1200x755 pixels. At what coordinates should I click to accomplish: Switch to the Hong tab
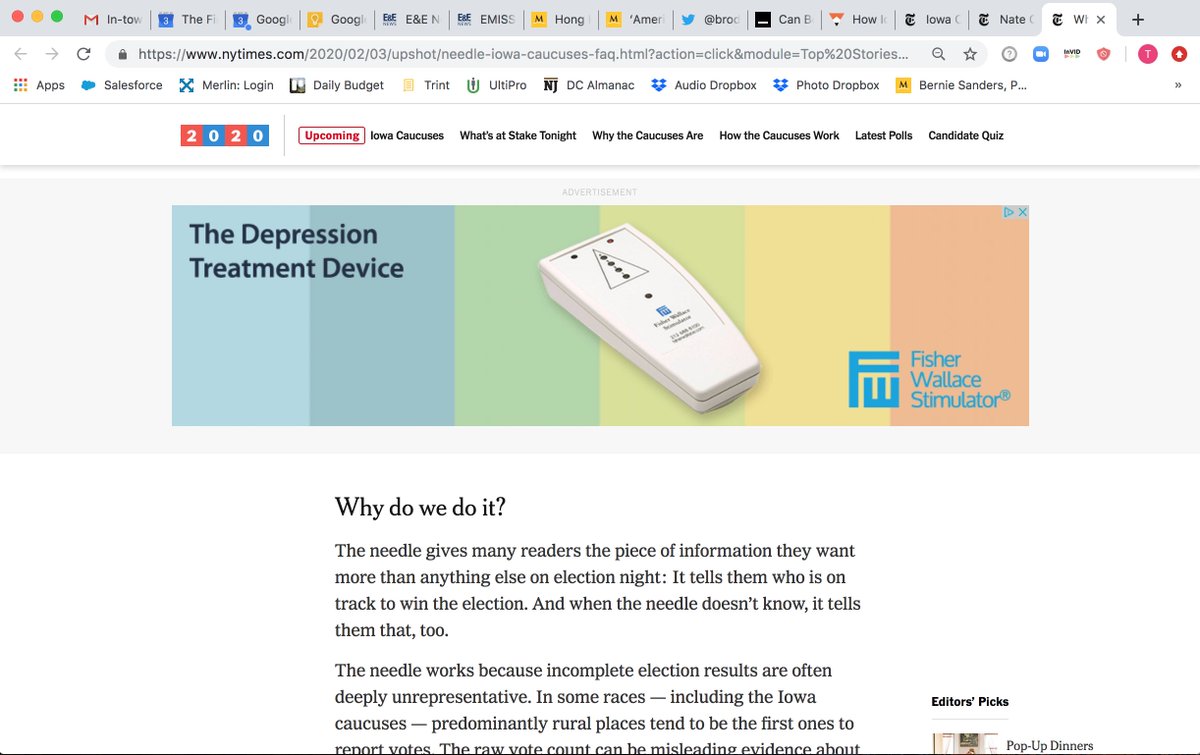pos(559,19)
